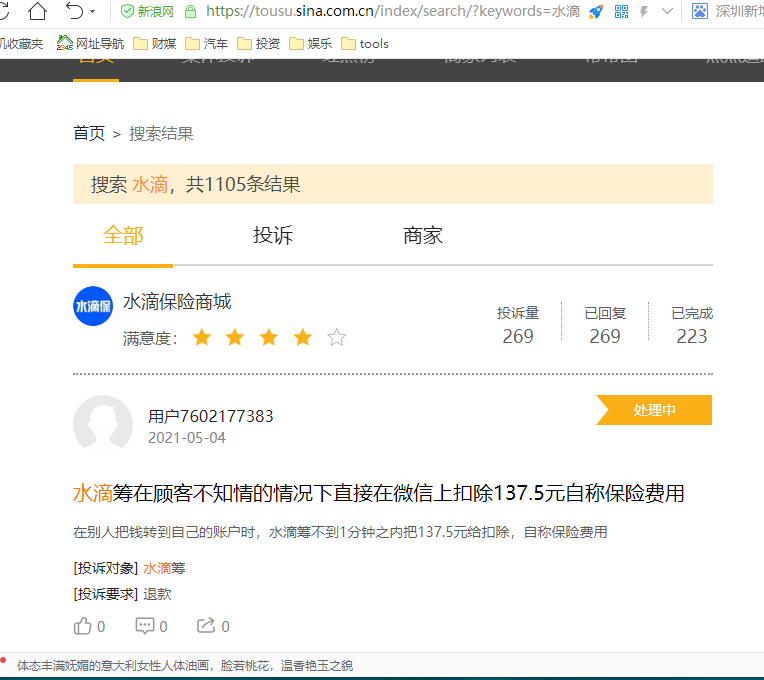764x680 pixels.
Task: Click the first satisfaction star
Action: click(x=202, y=337)
